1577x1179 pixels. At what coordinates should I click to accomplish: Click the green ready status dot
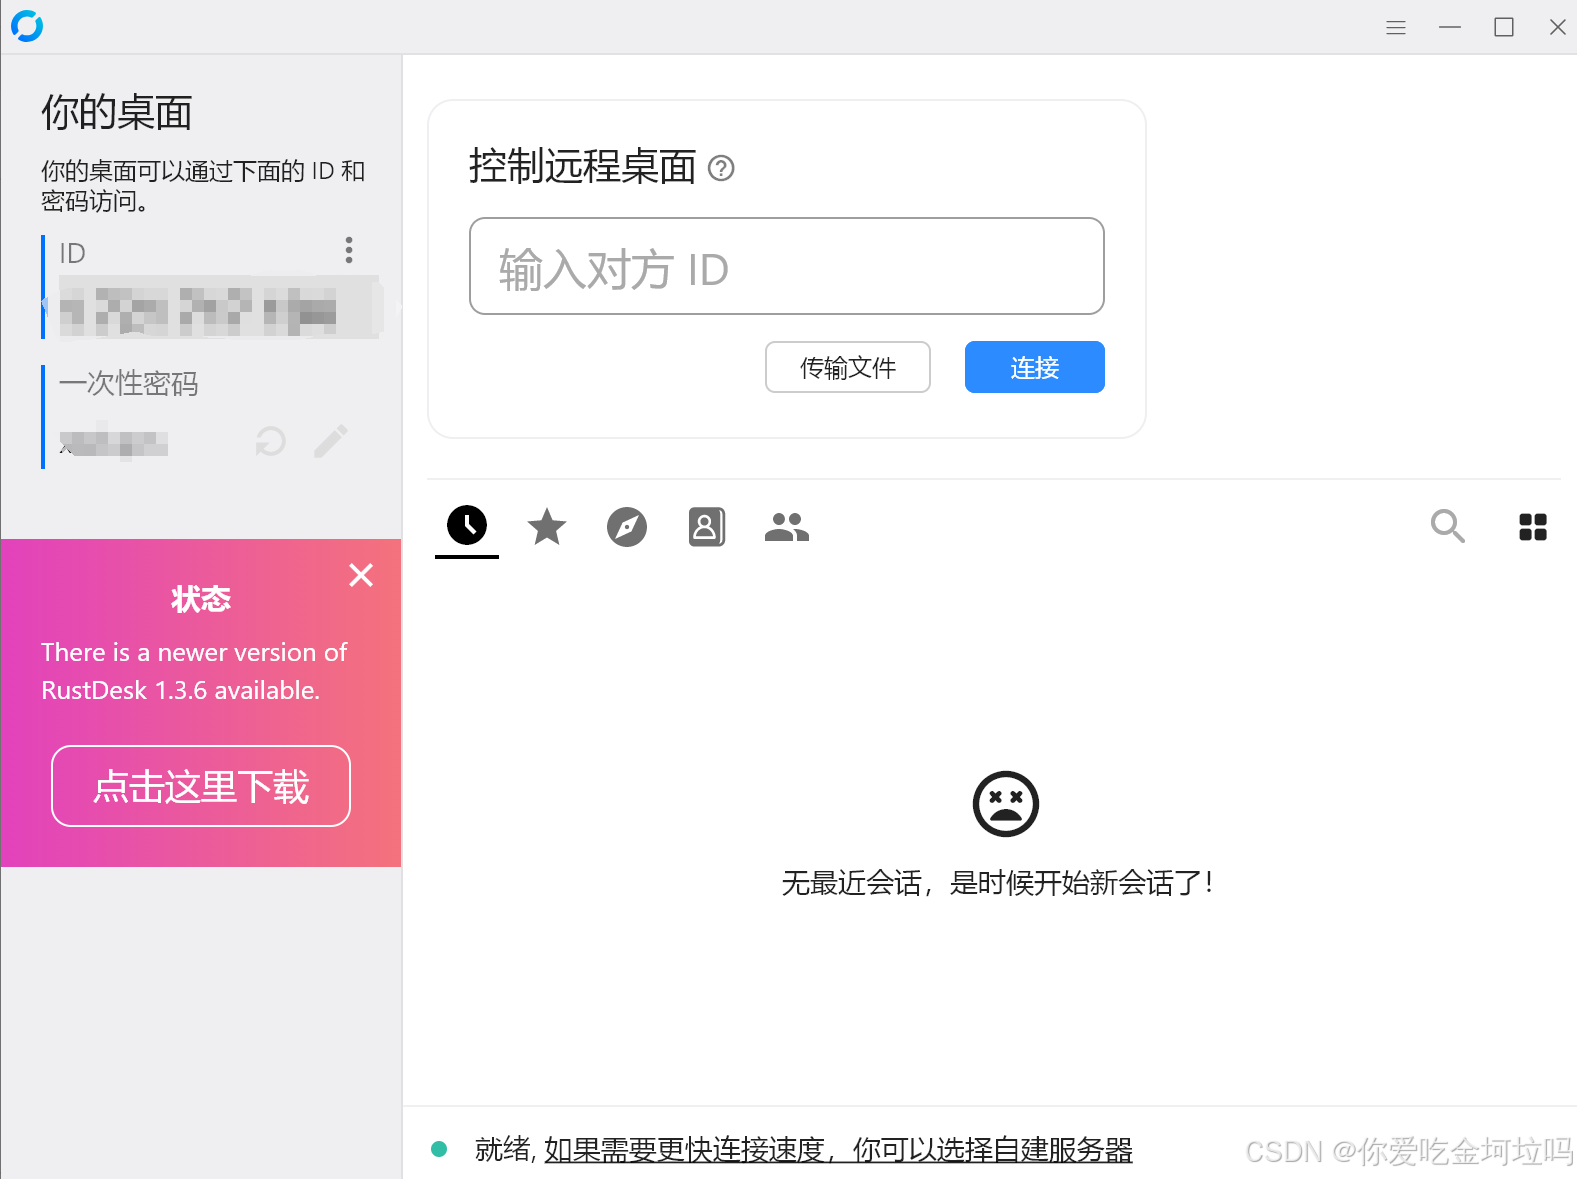(x=439, y=1149)
